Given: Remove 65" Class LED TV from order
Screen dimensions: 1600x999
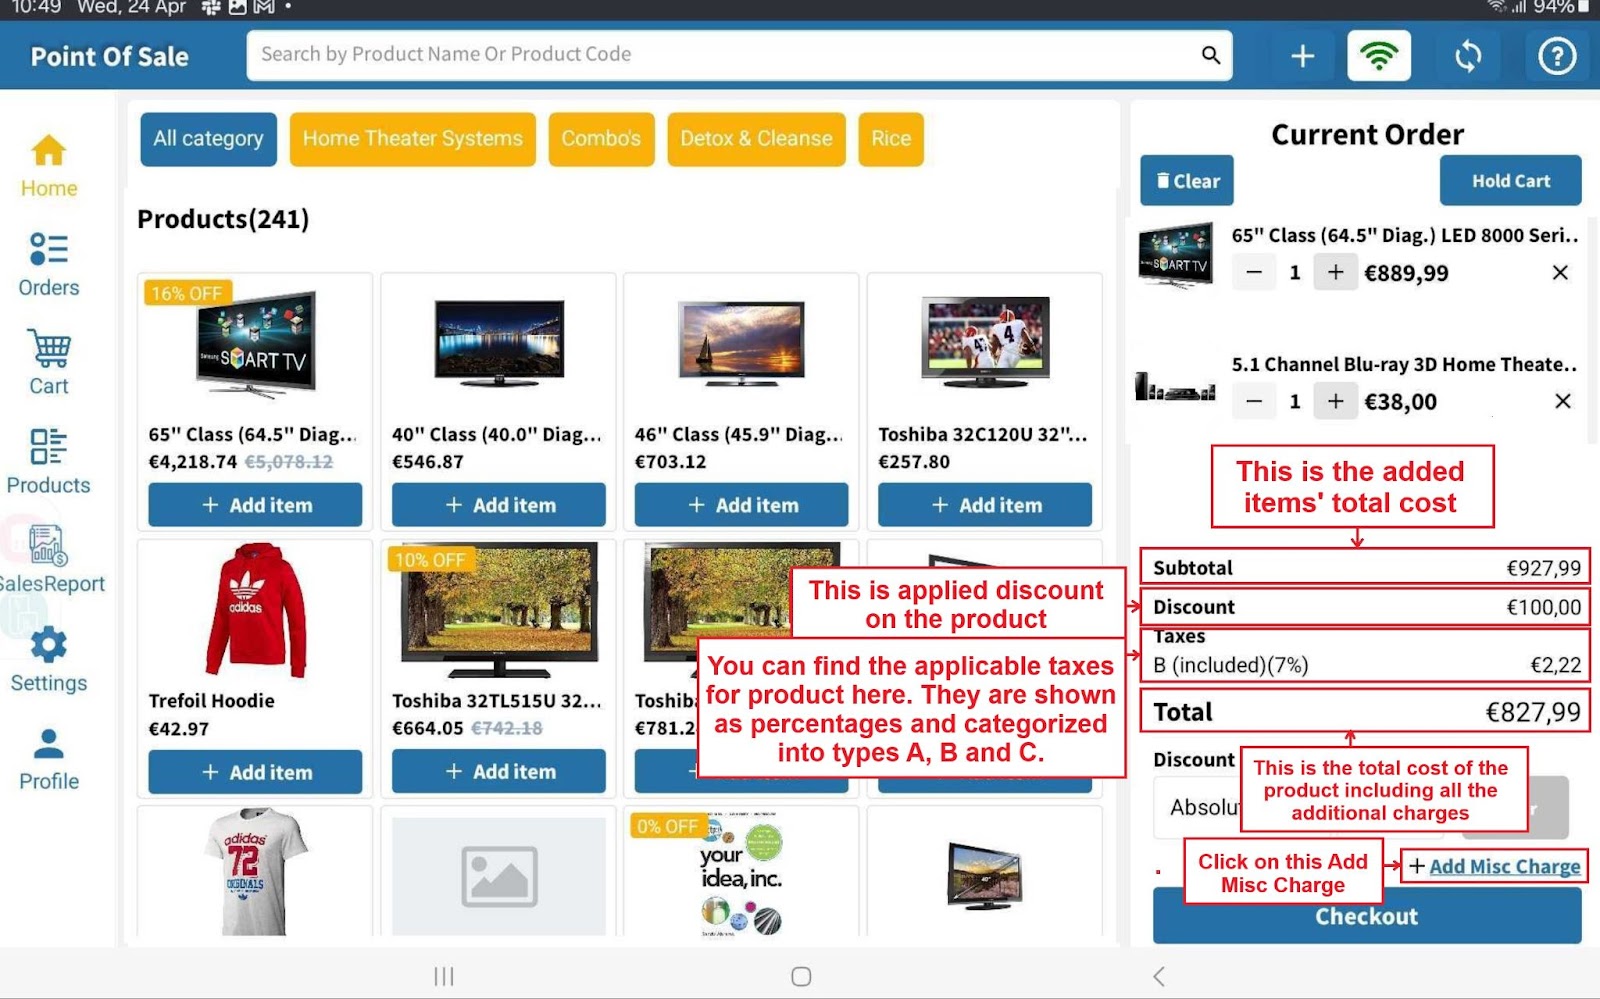Looking at the screenshot, I should pos(1559,272).
